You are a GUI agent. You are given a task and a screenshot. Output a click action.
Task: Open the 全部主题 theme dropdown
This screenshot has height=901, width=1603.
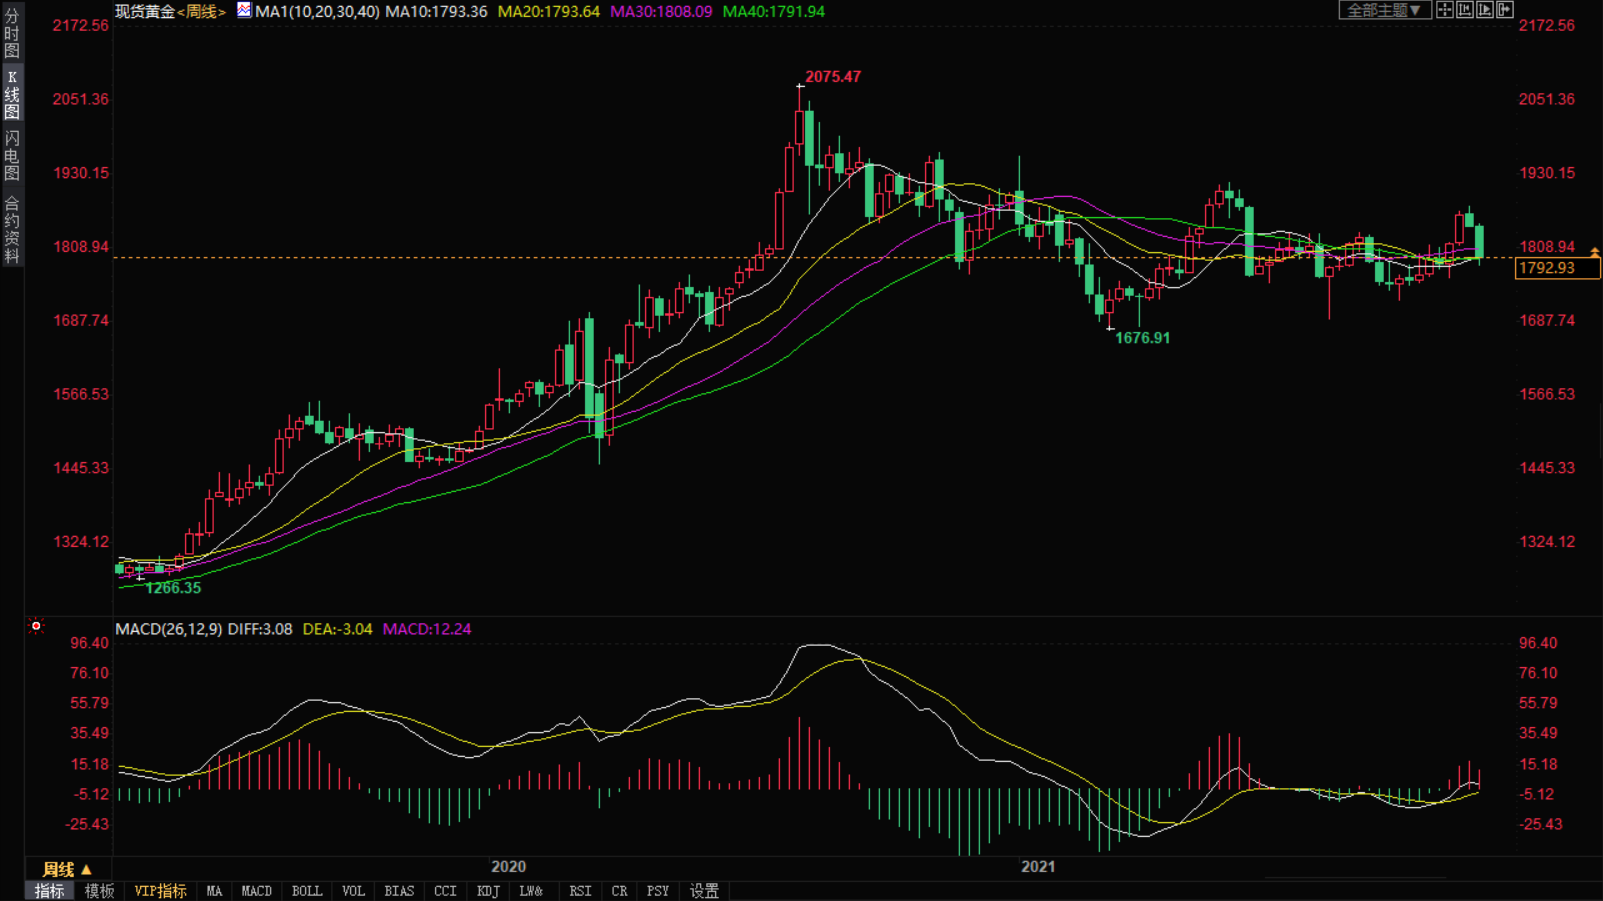tap(1384, 10)
